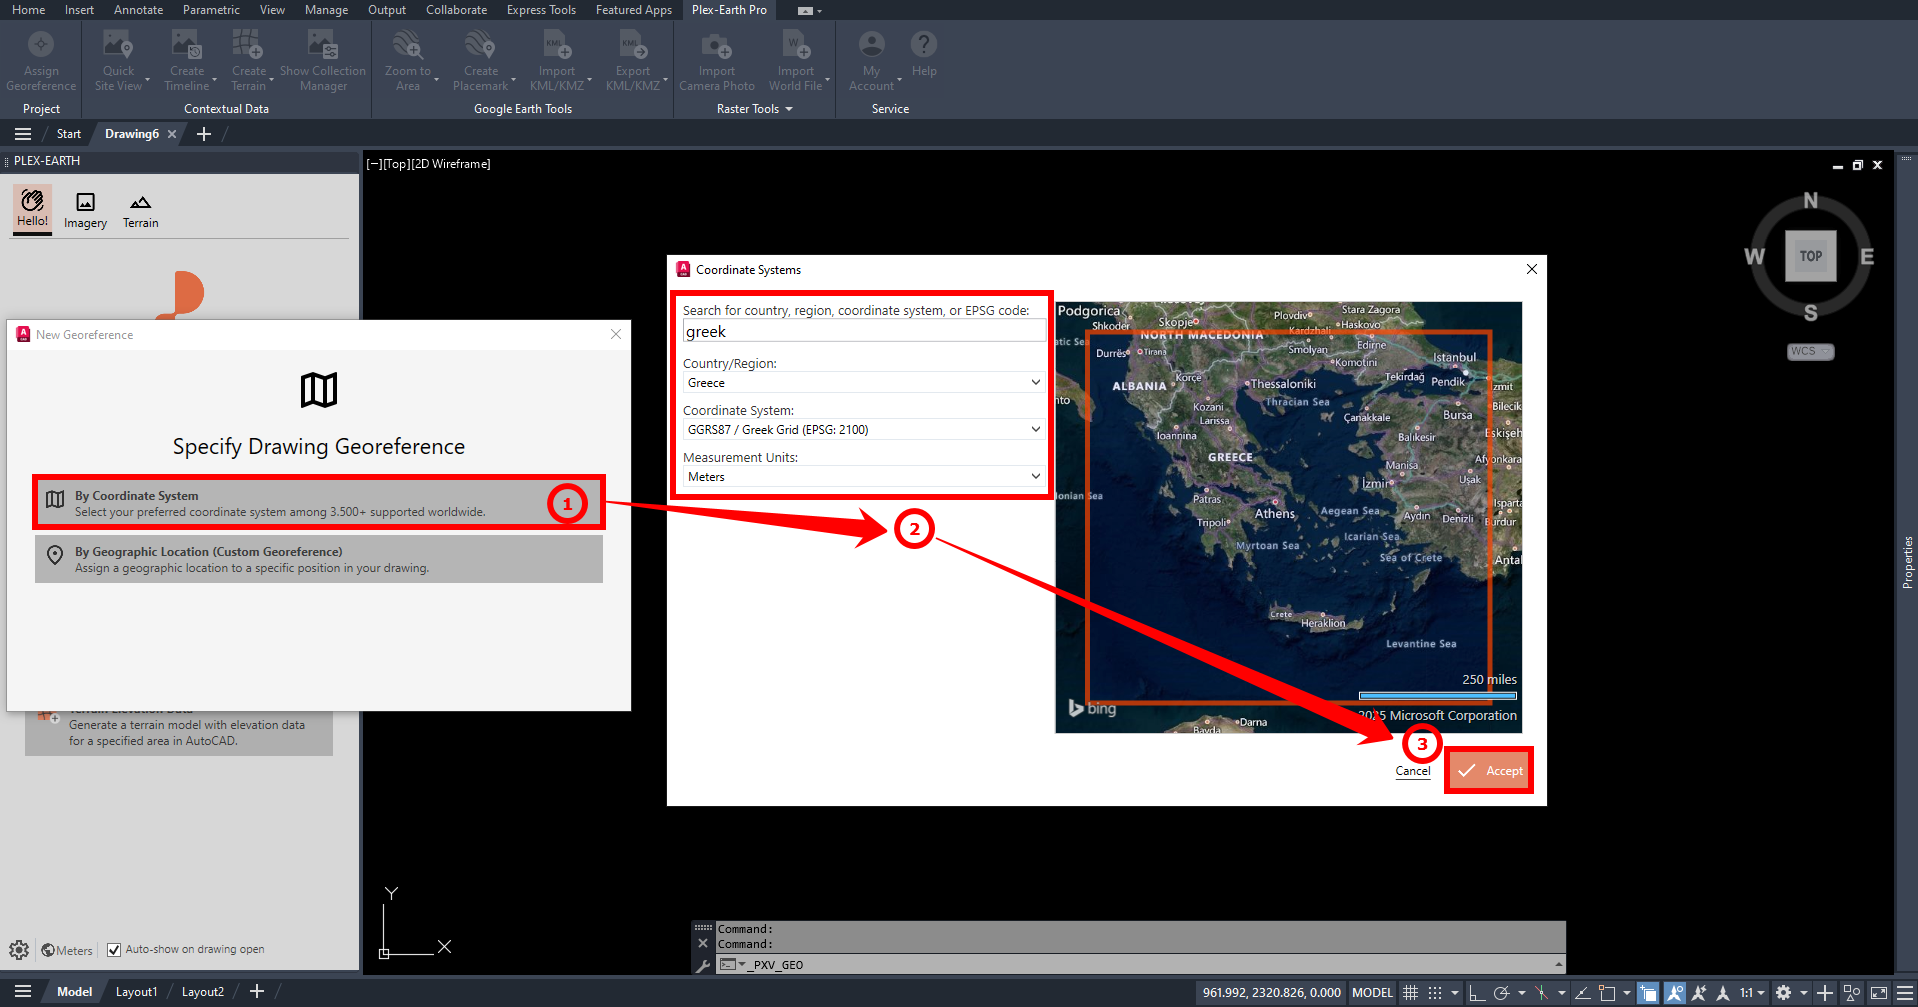Click the Cancel link

coord(1413,771)
